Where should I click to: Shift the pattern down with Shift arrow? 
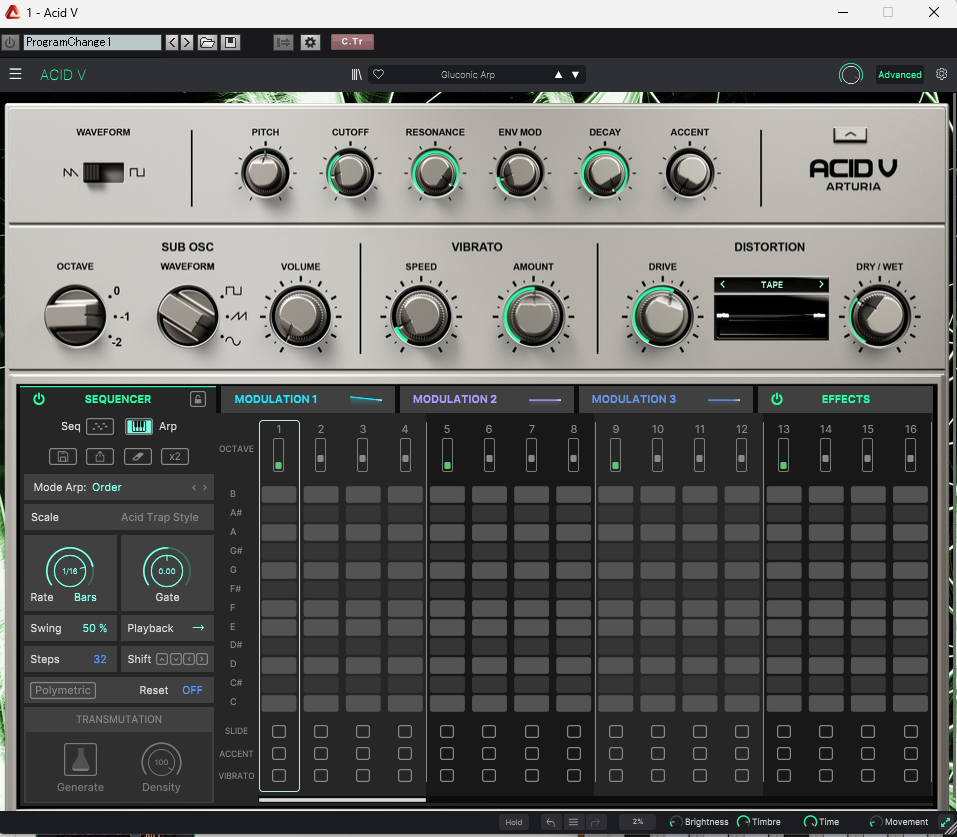click(176, 659)
